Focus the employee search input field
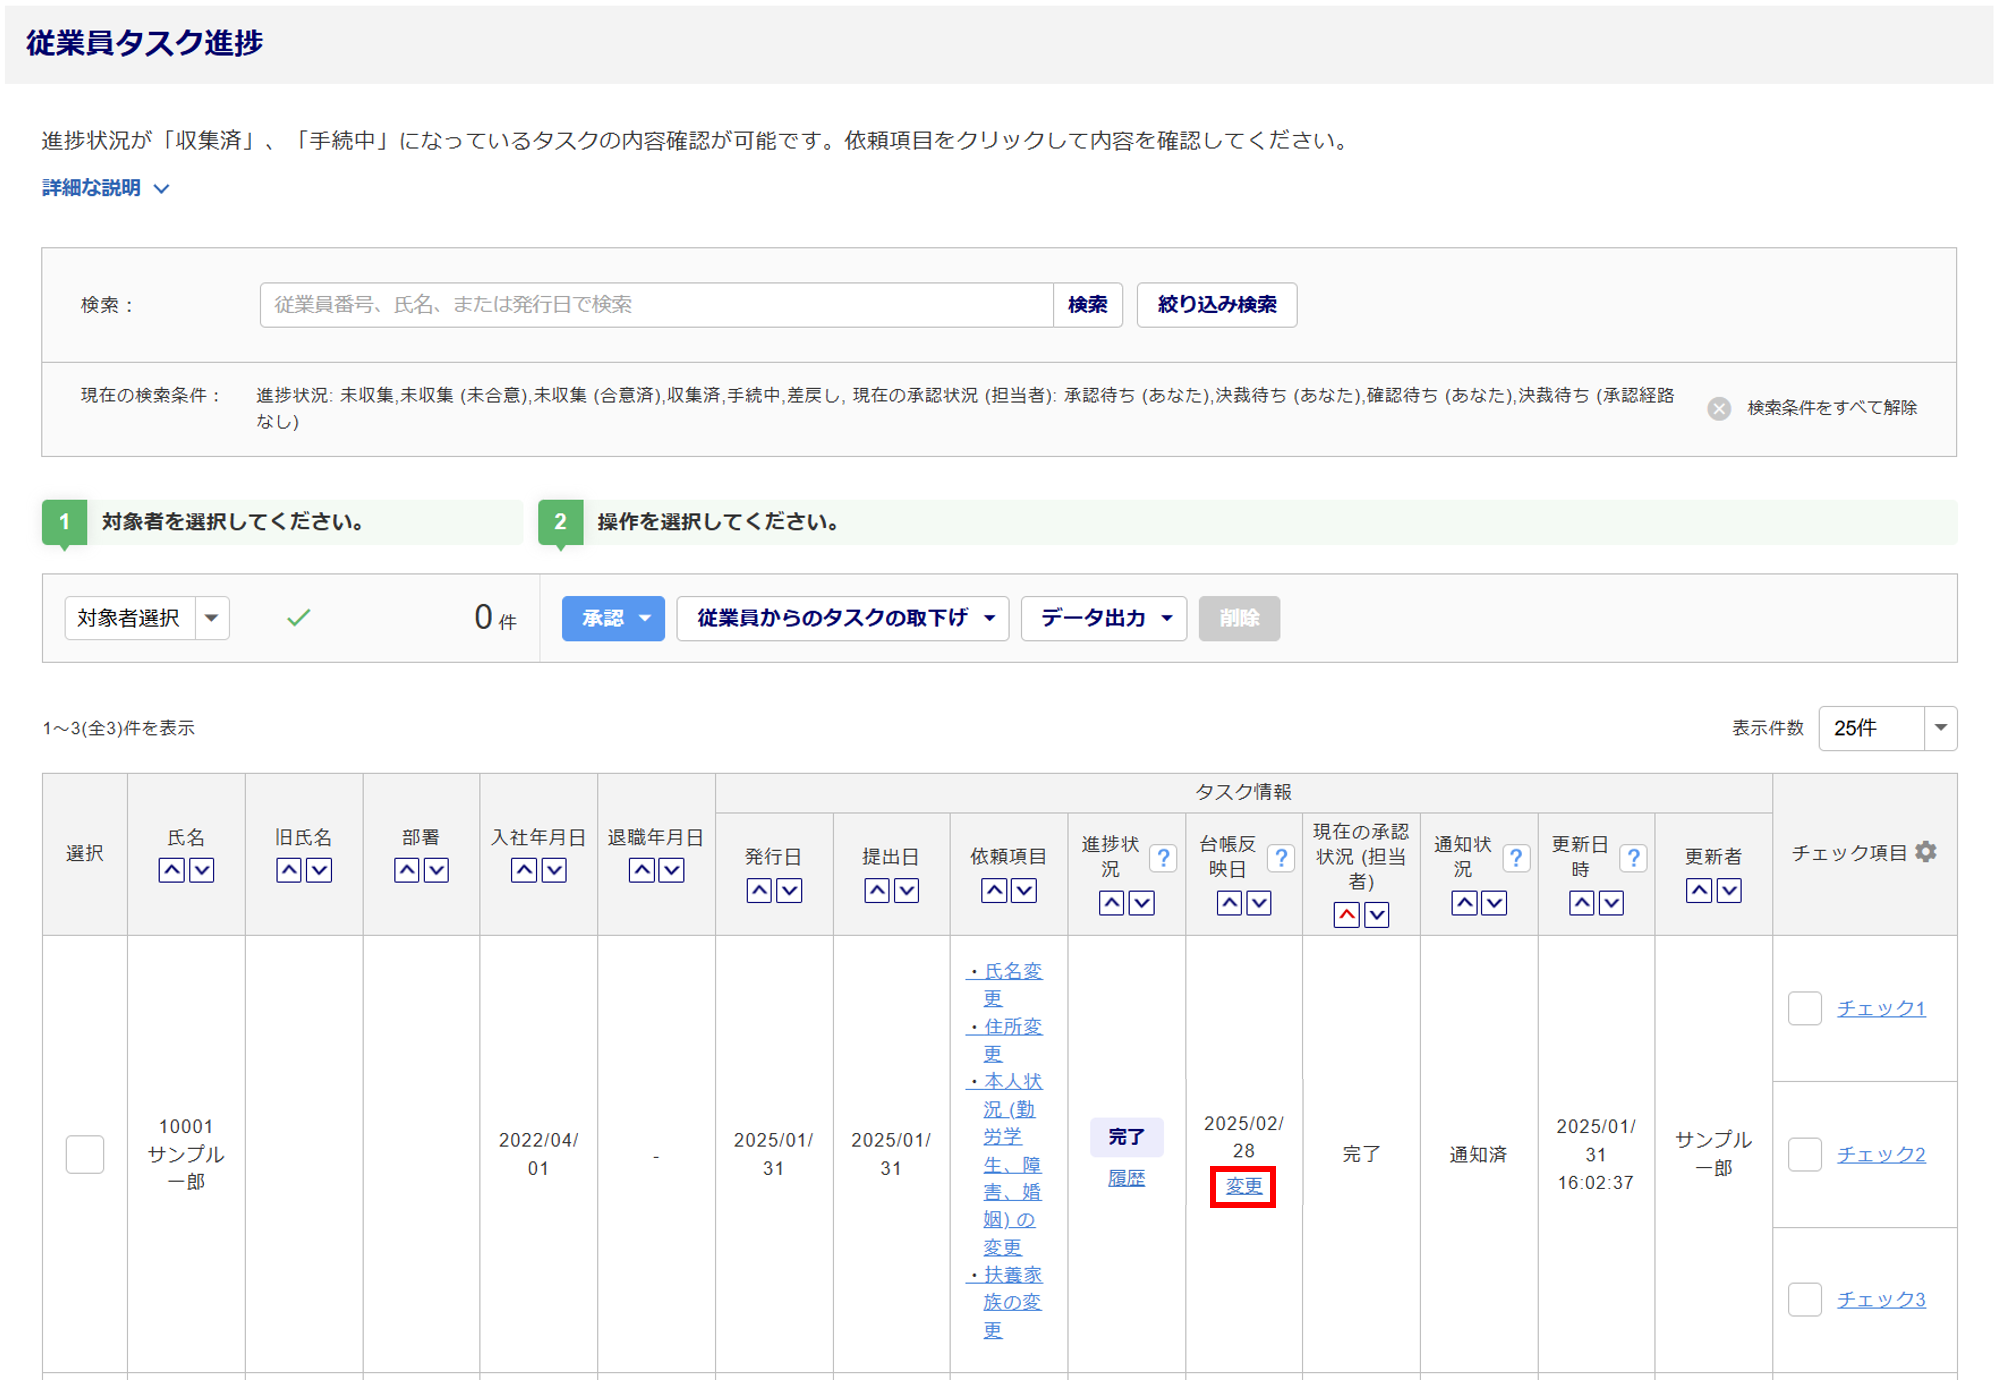The height and width of the screenshot is (1380, 2000). (x=656, y=304)
